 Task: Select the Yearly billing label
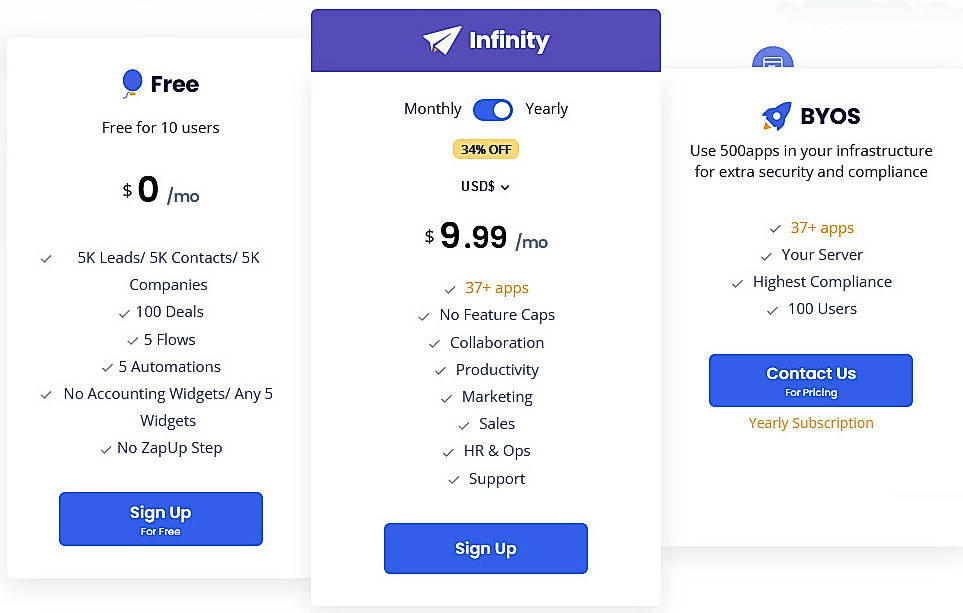[x=547, y=109]
